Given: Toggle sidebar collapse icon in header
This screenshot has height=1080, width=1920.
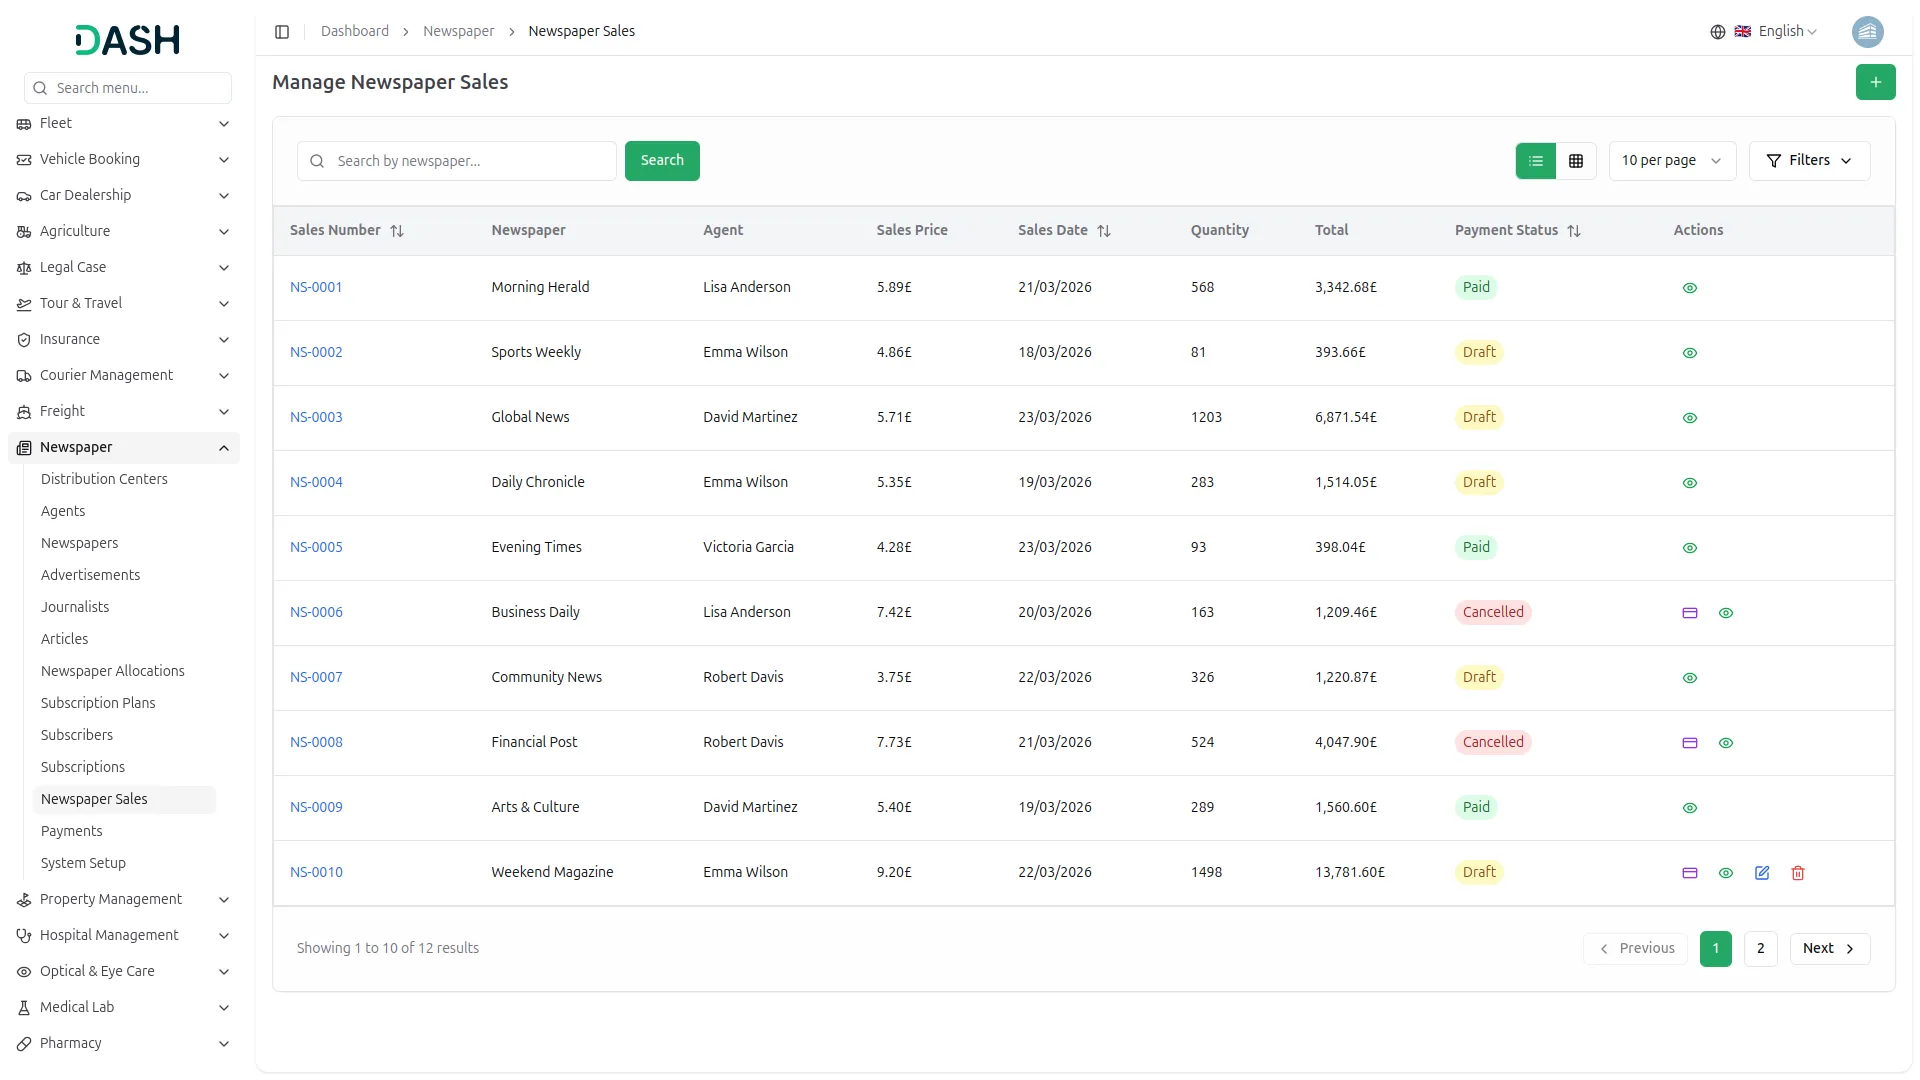Looking at the screenshot, I should click(282, 32).
